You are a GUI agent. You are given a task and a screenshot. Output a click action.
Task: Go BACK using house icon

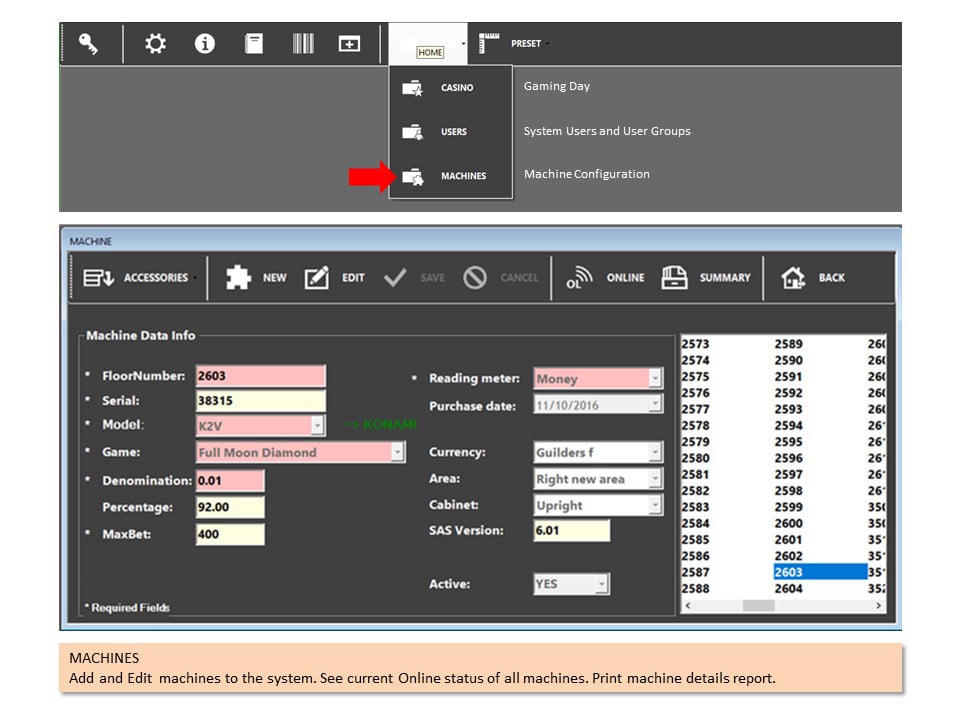point(793,277)
